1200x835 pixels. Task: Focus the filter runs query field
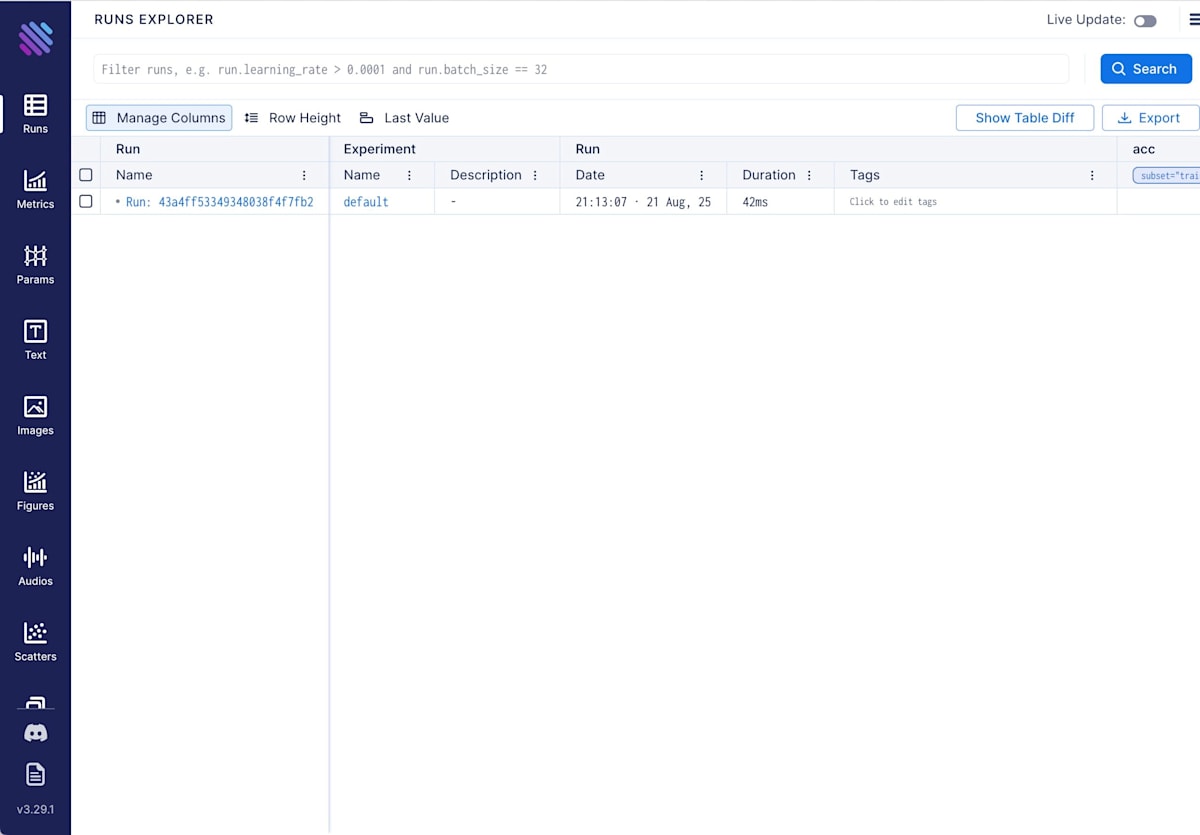click(581, 69)
